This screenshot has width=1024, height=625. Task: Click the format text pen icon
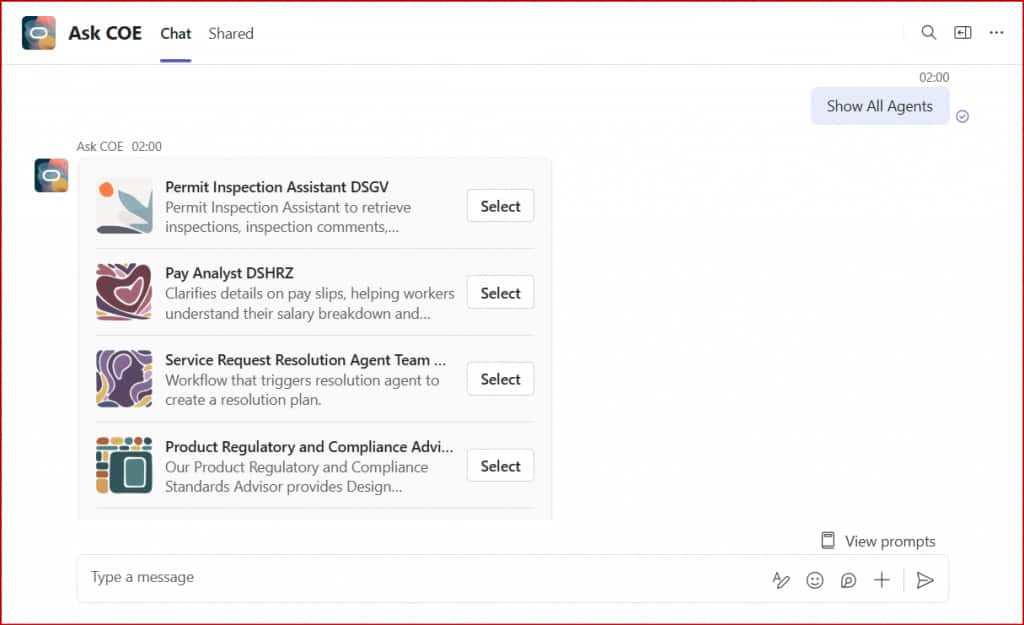click(781, 580)
